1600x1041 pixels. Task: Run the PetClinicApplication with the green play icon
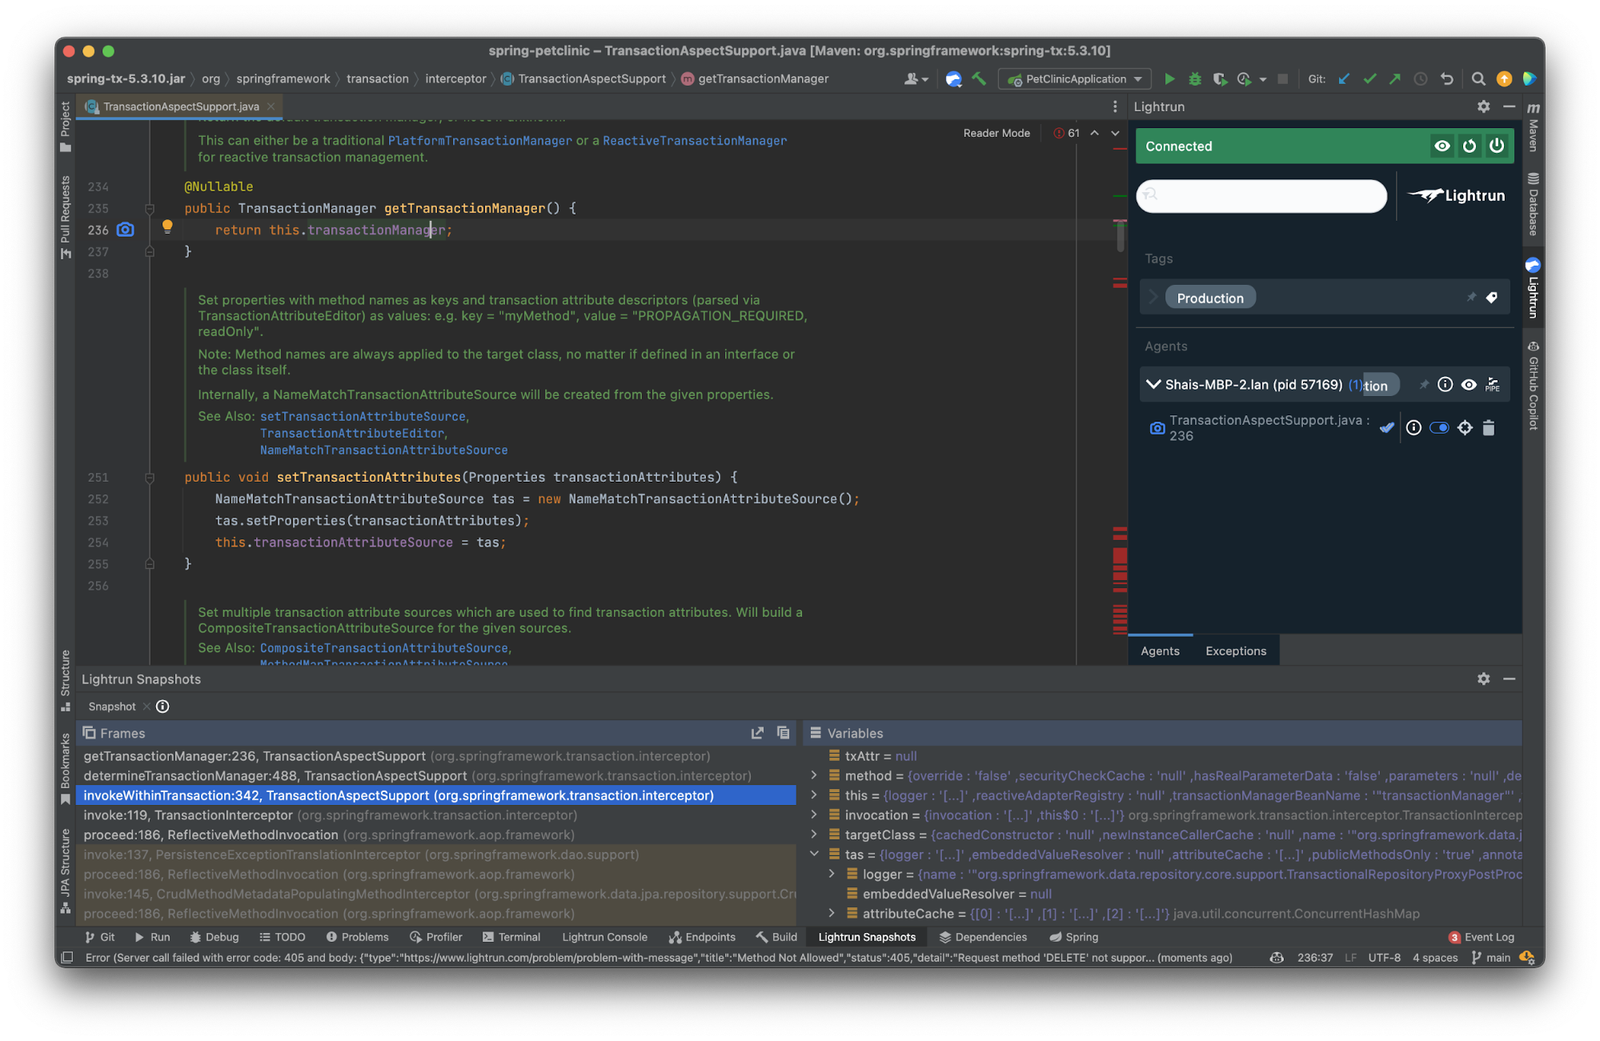[1169, 79]
